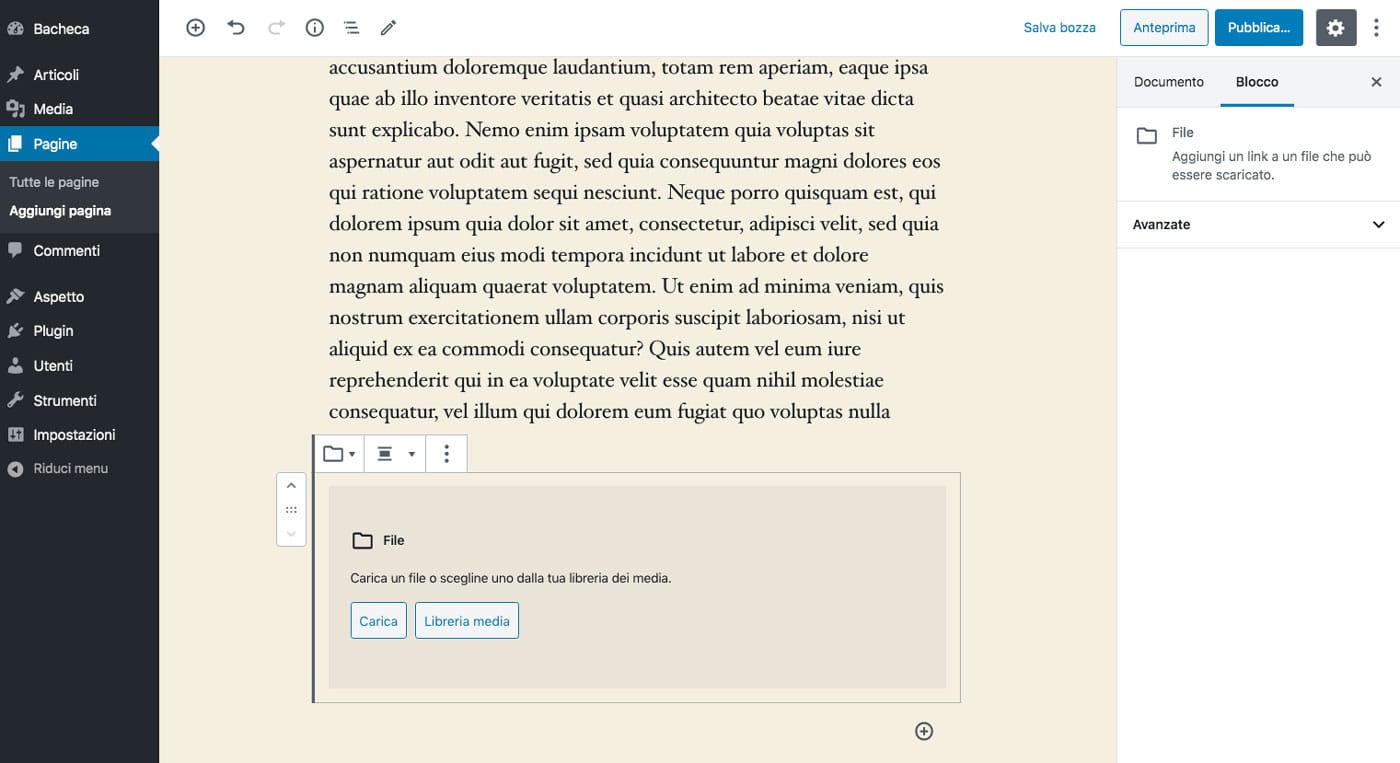The height and width of the screenshot is (763, 1400).
Task: Click the Pubblica button
Action: click(x=1259, y=28)
